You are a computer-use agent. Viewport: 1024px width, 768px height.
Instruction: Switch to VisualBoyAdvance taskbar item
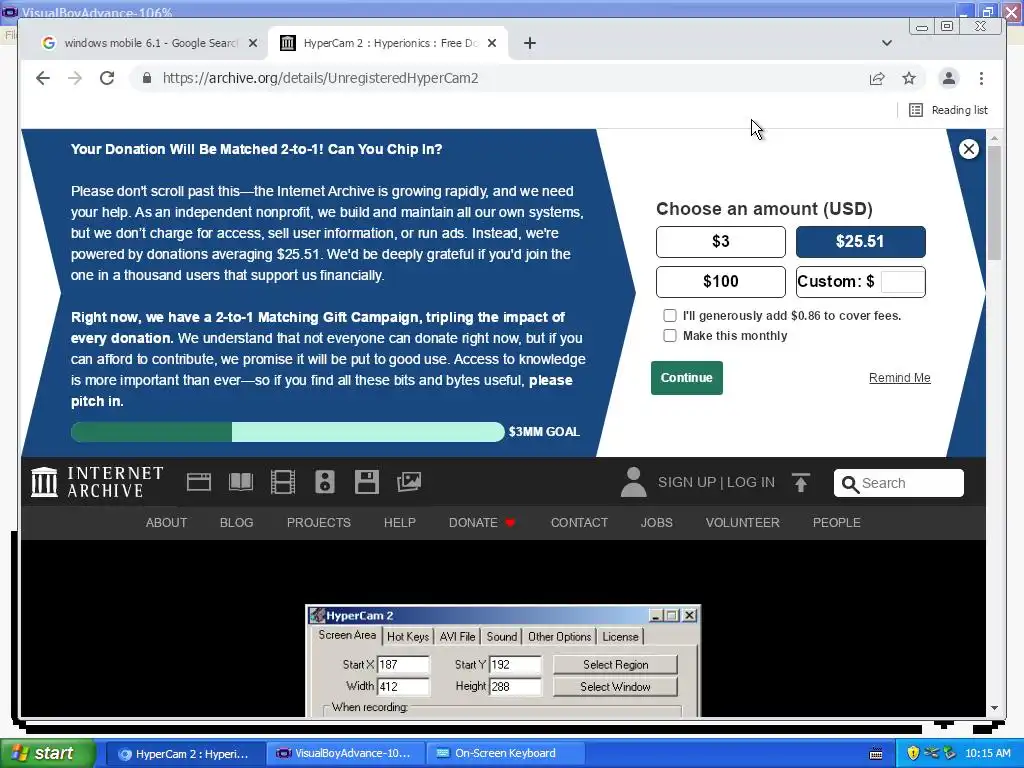(344, 754)
